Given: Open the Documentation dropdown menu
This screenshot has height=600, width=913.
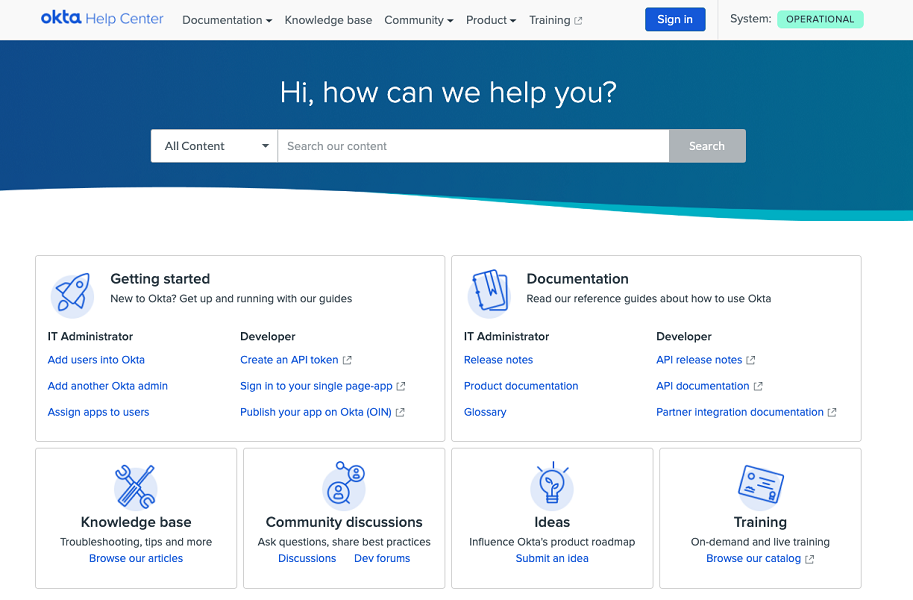Looking at the screenshot, I should tap(227, 20).
